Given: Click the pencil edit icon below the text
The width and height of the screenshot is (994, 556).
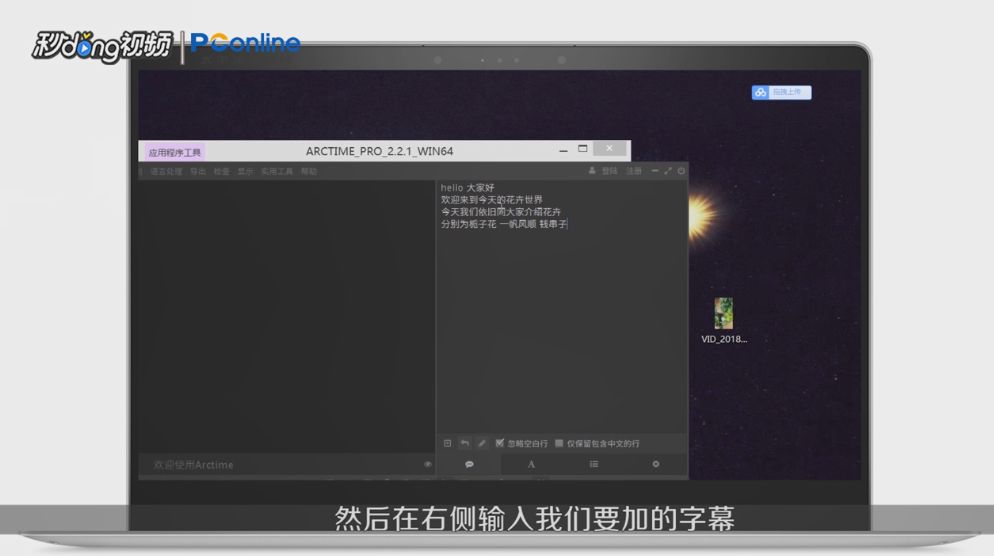Looking at the screenshot, I should click(482, 443).
